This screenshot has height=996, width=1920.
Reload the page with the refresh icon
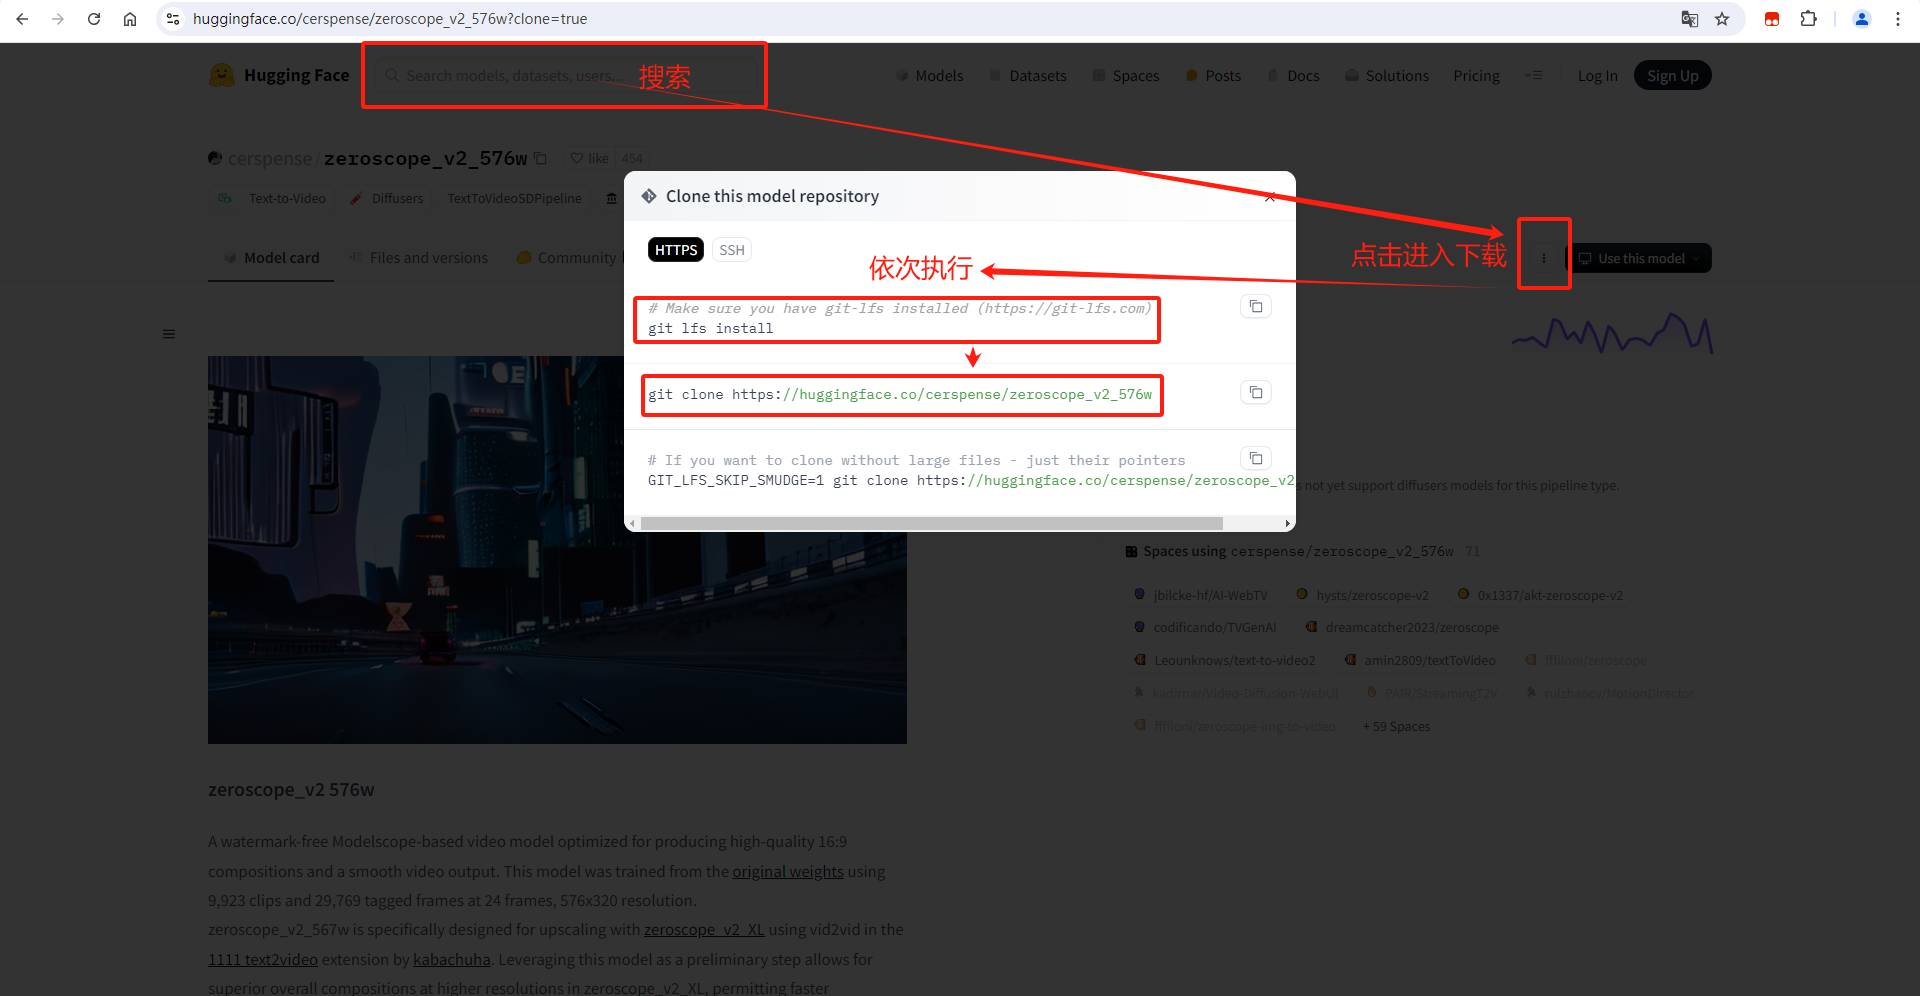[x=94, y=19]
